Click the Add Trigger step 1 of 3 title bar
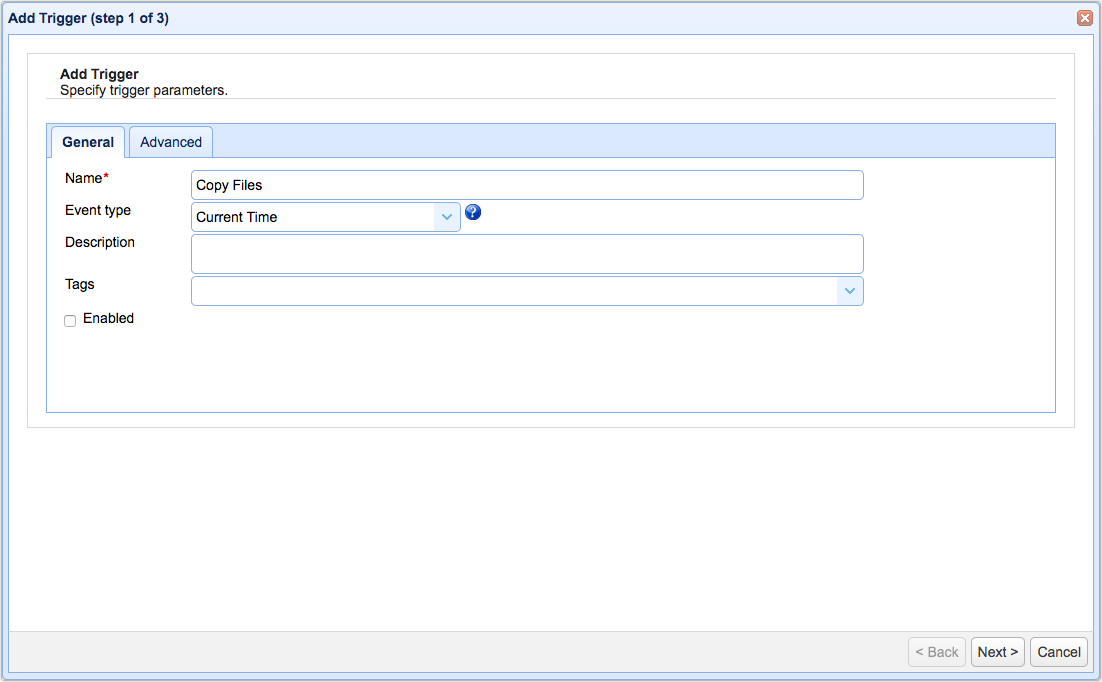This screenshot has height=682, width=1102. click(89, 18)
